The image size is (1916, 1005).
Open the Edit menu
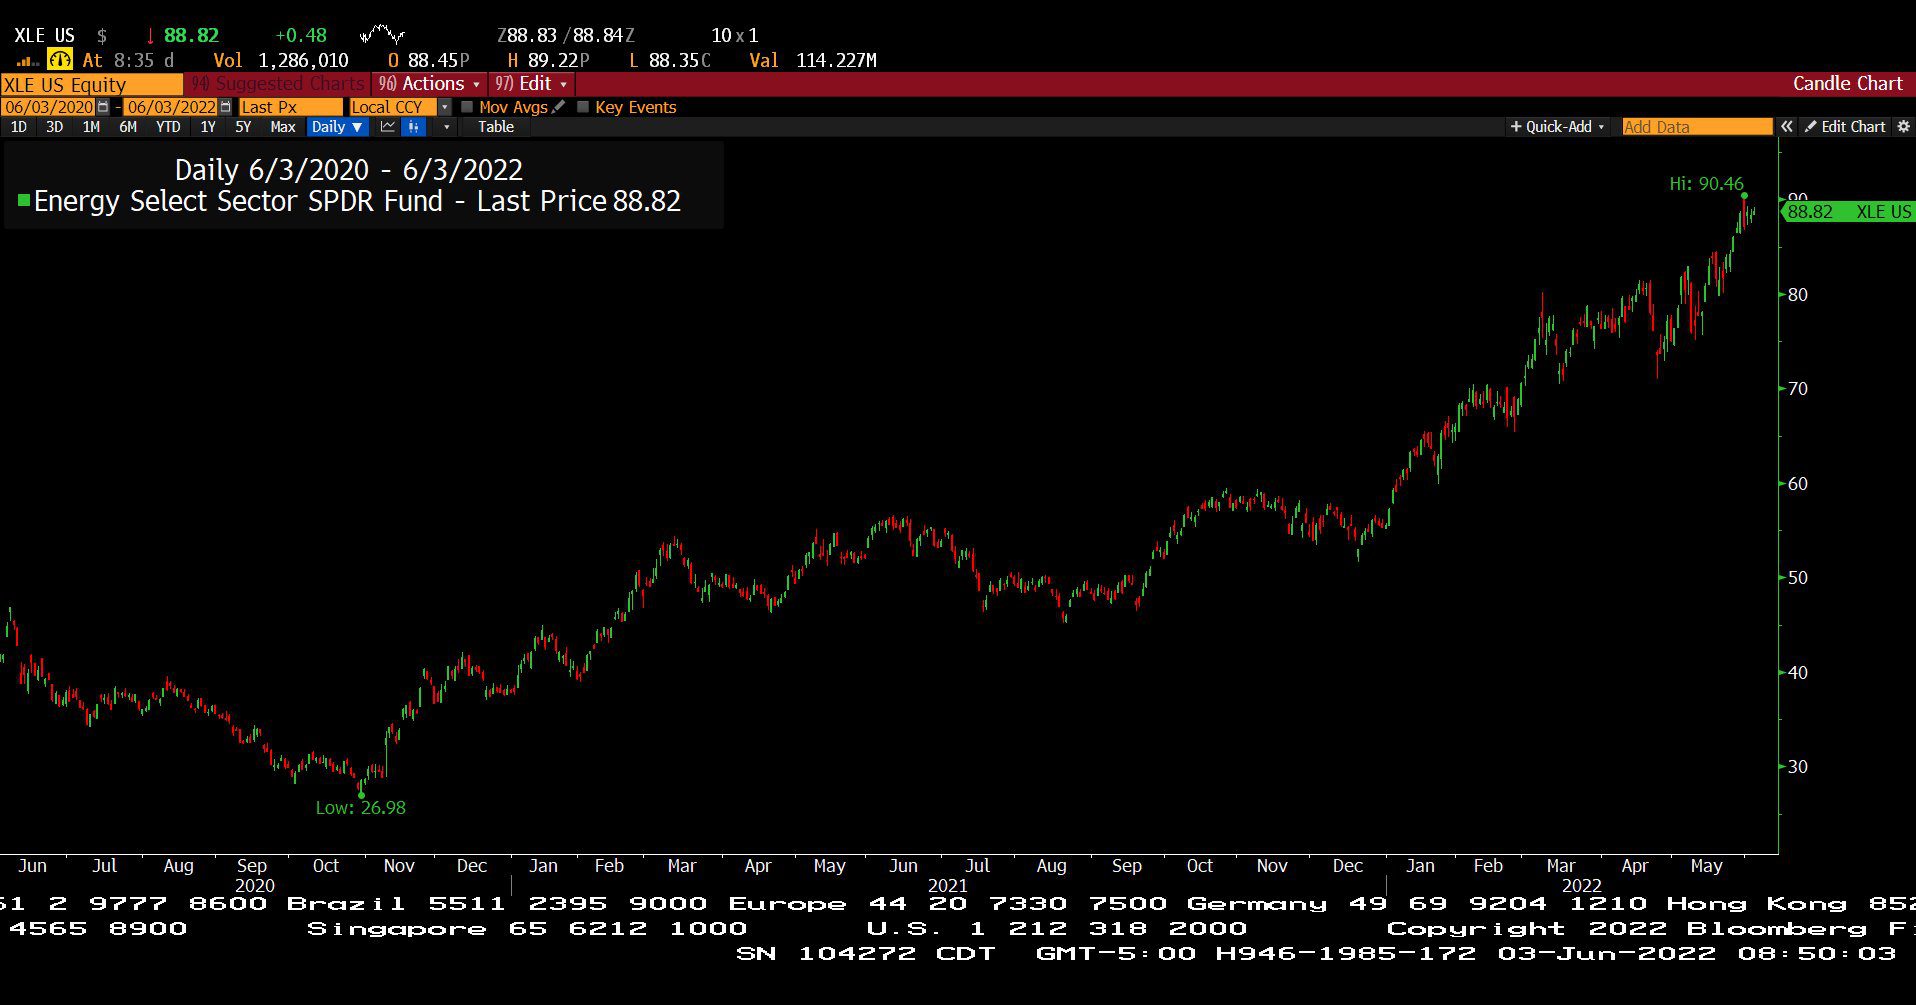point(532,84)
